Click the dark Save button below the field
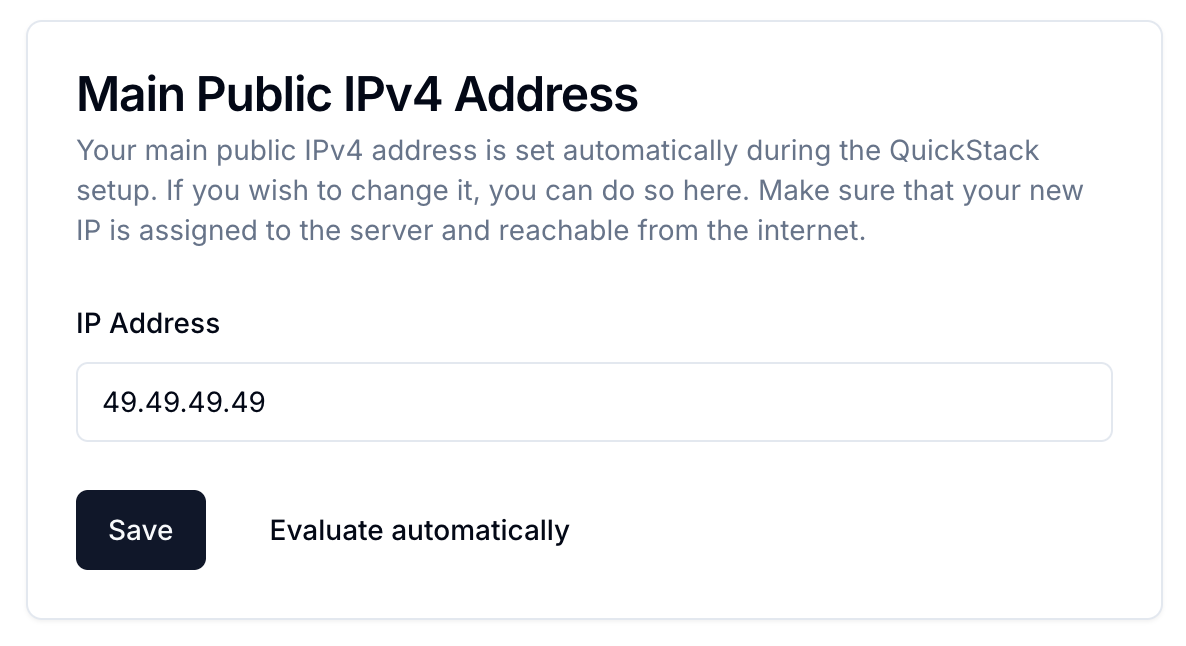The height and width of the screenshot is (646, 1186). point(141,530)
